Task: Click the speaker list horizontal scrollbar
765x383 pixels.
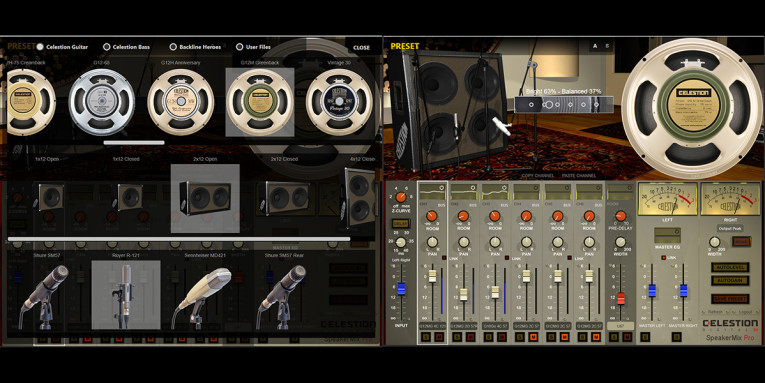Action: click(x=134, y=143)
